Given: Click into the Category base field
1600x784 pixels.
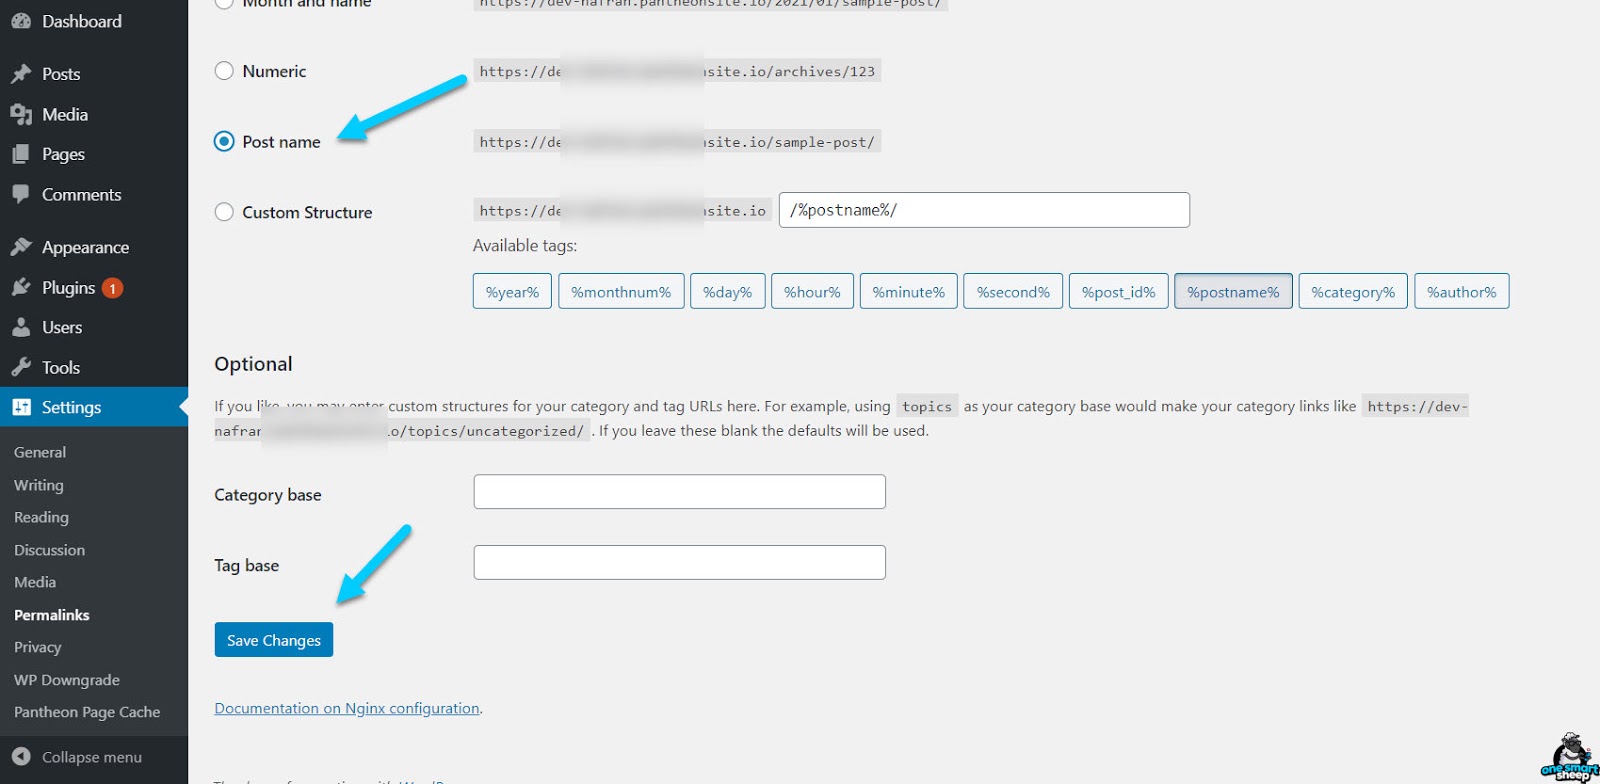Looking at the screenshot, I should click(679, 492).
